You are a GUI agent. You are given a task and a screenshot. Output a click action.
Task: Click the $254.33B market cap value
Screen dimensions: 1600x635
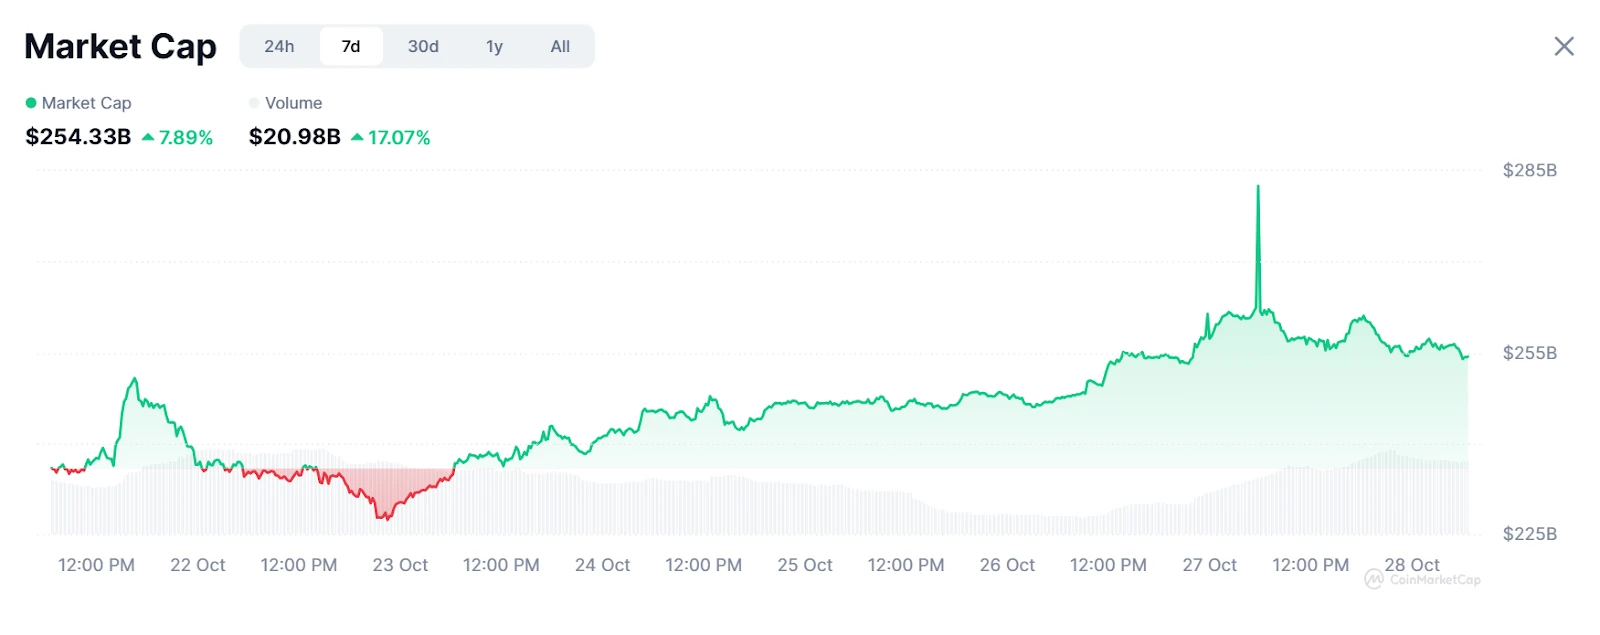(78, 137)
